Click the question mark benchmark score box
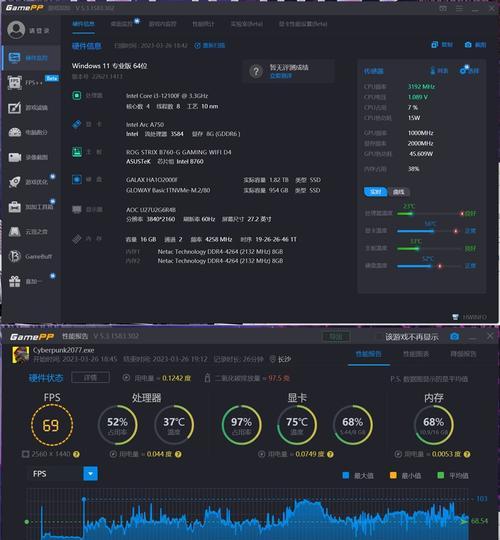The image size is (500, 540). pos(288,71)
